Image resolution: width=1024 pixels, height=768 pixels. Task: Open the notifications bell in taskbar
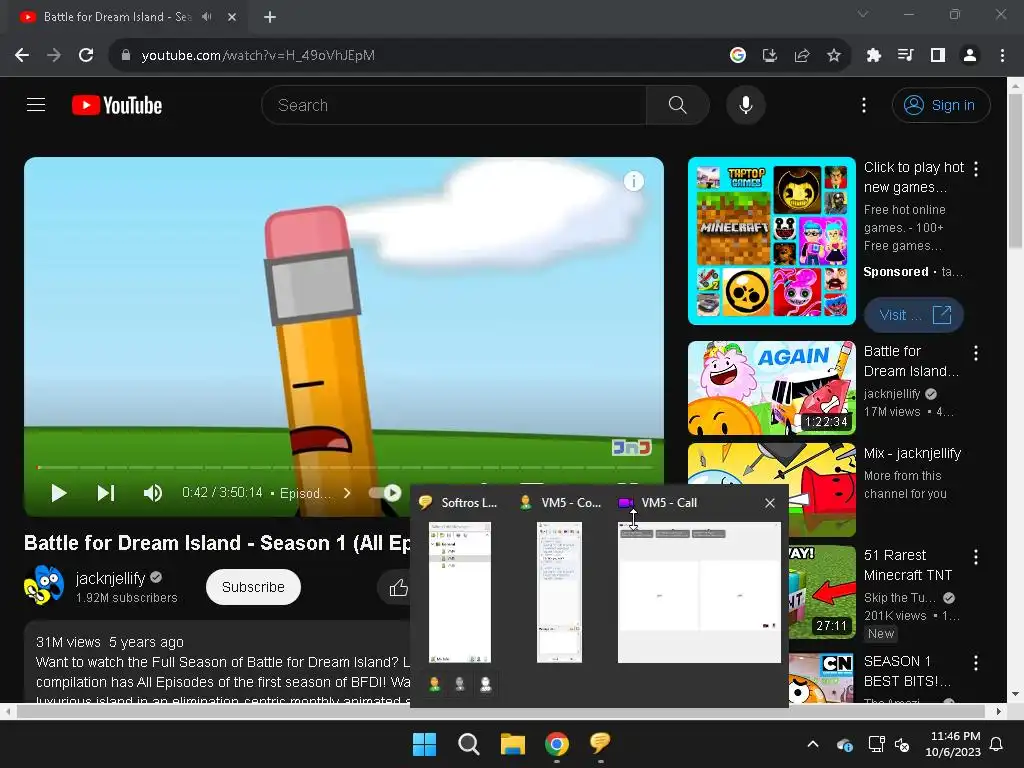pos(997,744)
